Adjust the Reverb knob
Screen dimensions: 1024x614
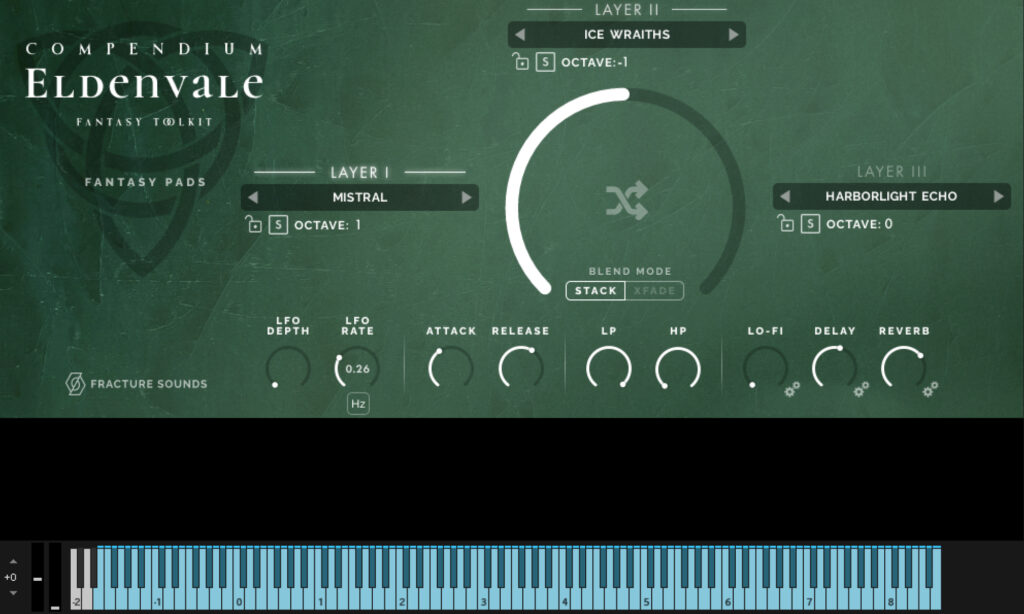903,367
